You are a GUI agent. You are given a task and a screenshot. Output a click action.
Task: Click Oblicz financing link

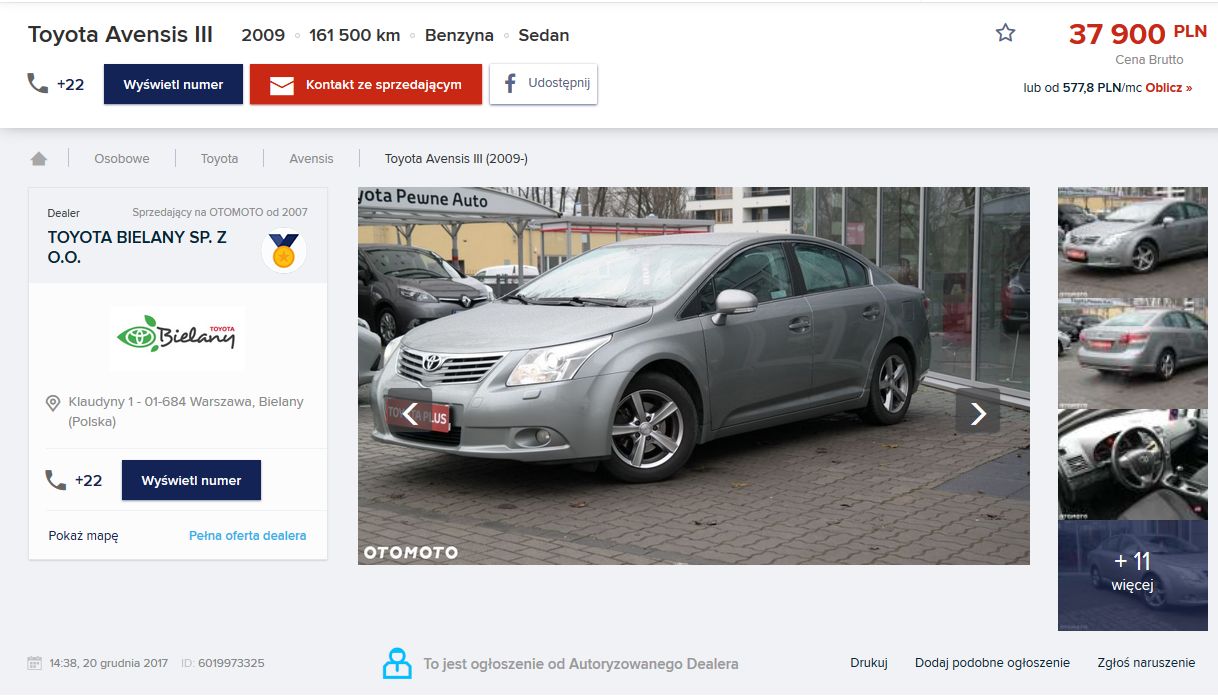[x=1169, y=88]
